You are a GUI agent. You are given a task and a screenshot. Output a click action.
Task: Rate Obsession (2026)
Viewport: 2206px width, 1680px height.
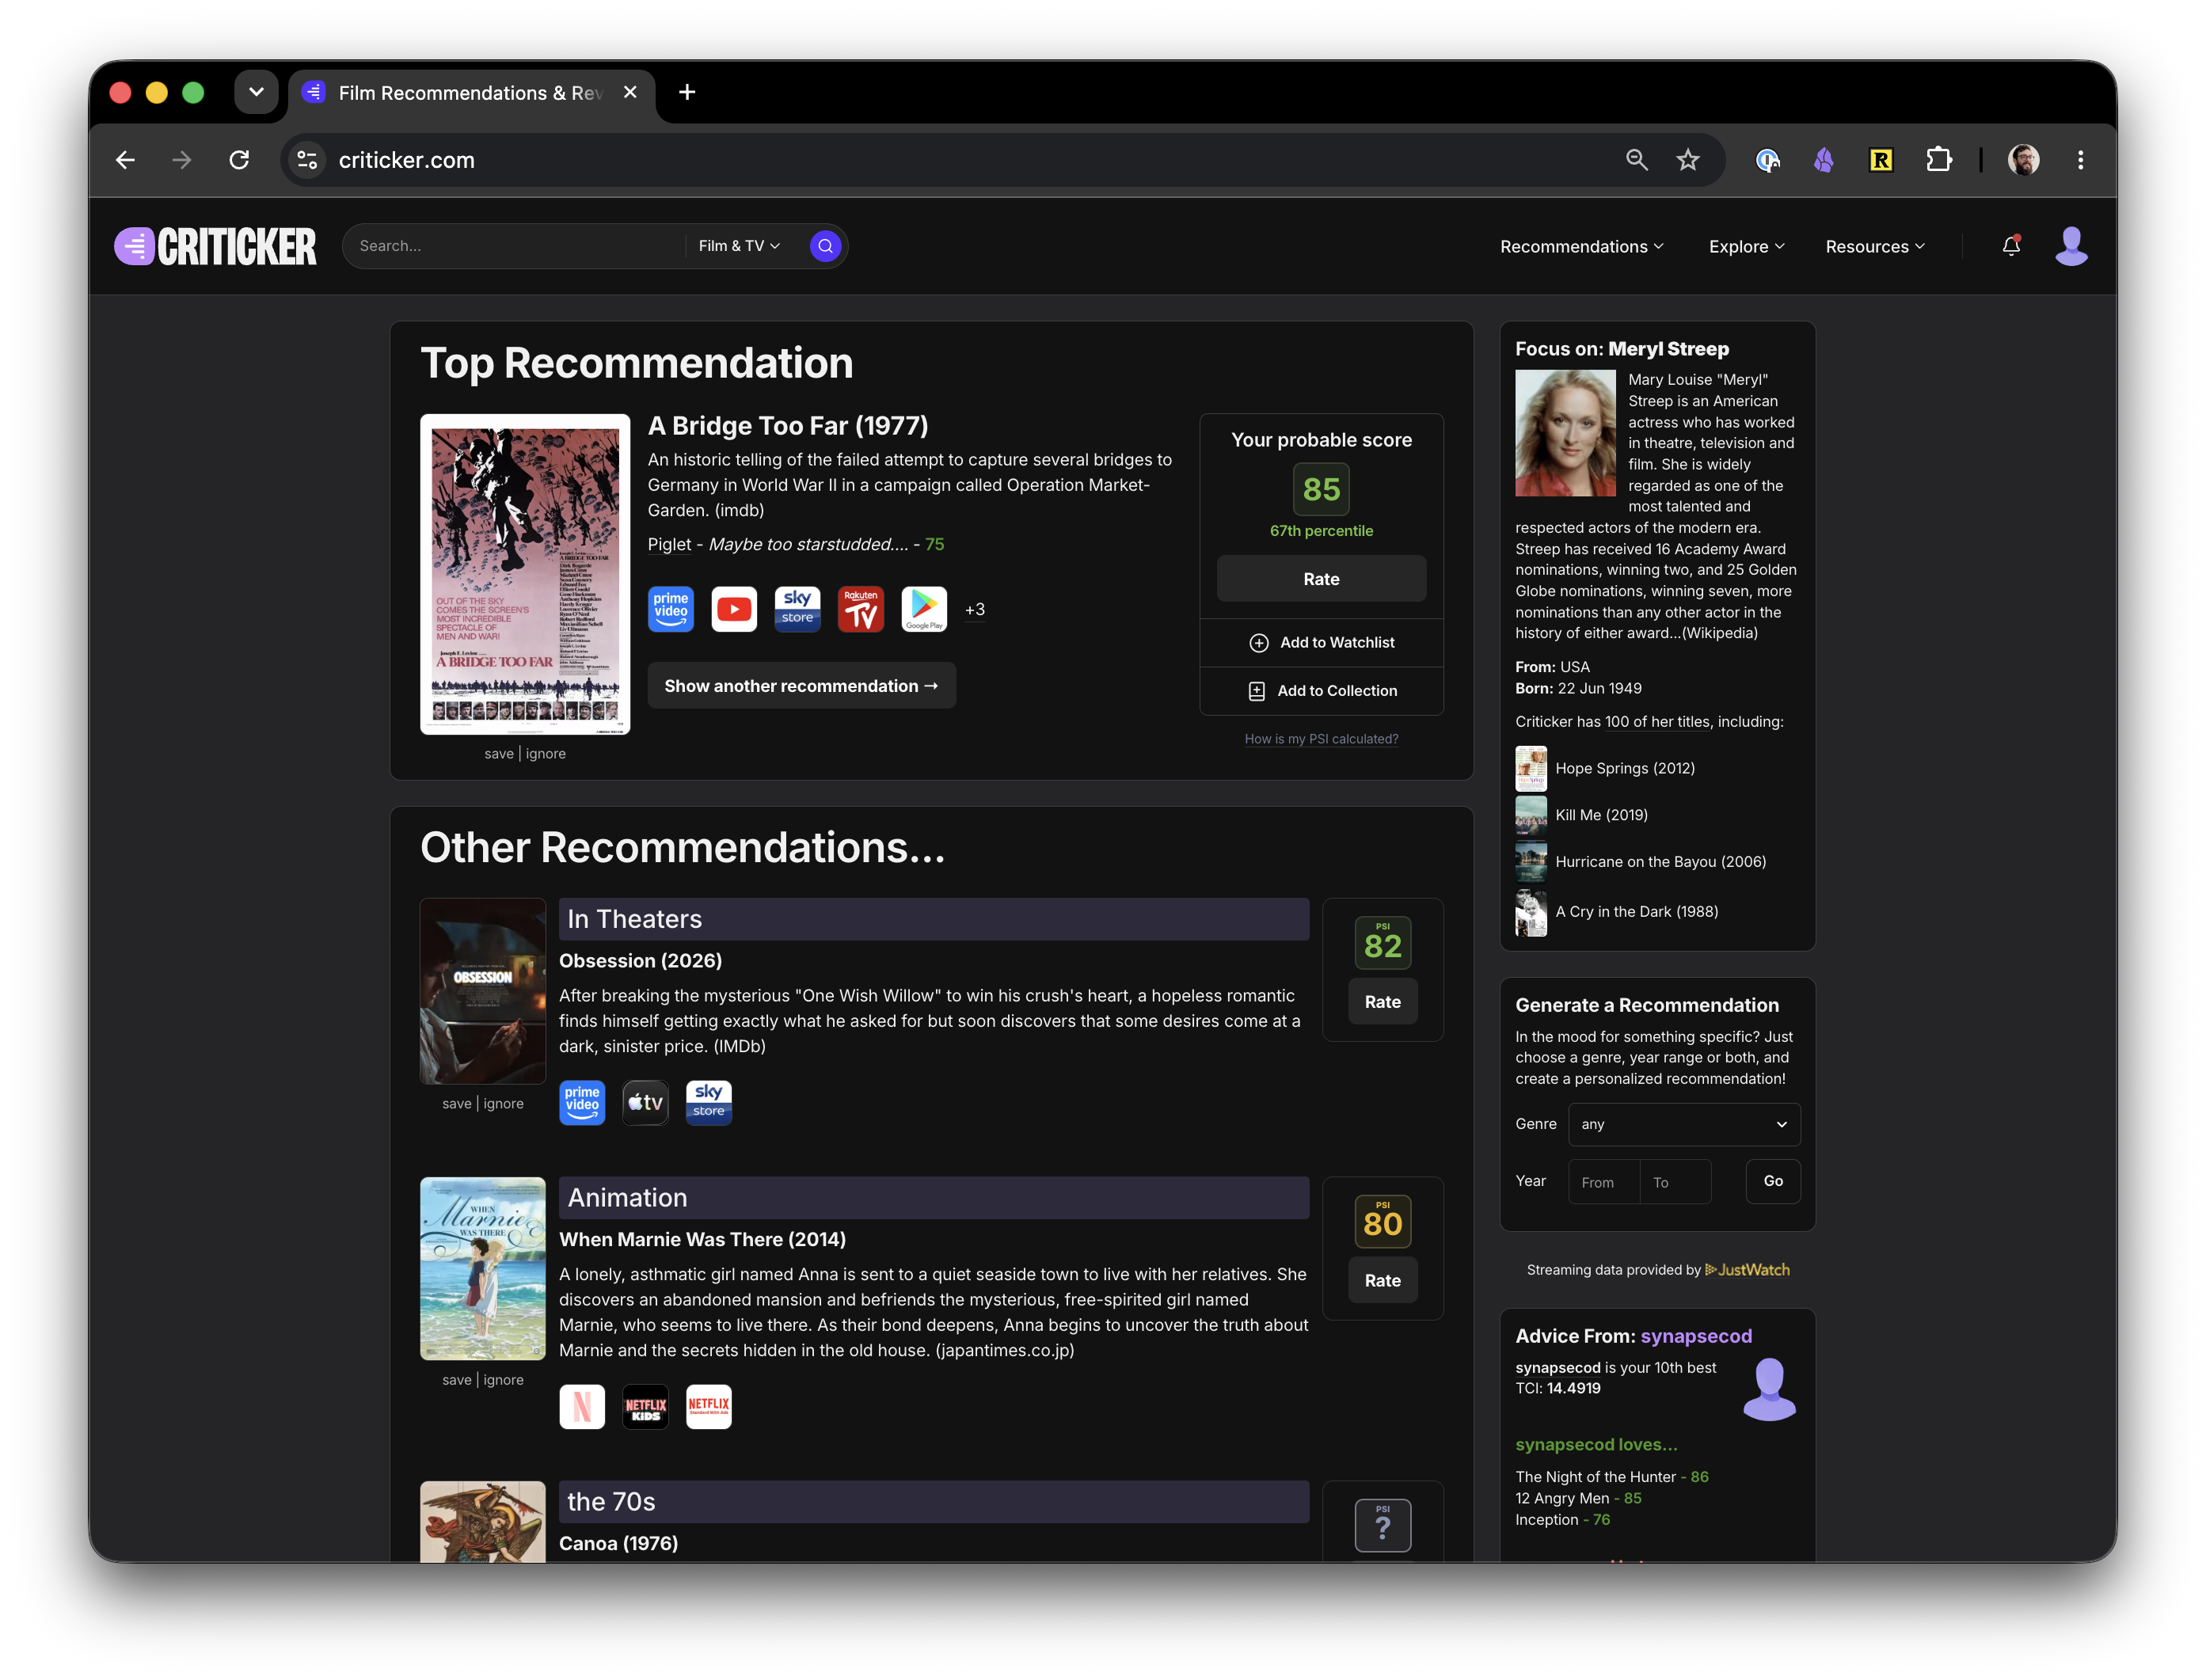click(x=1382, y=1002)
